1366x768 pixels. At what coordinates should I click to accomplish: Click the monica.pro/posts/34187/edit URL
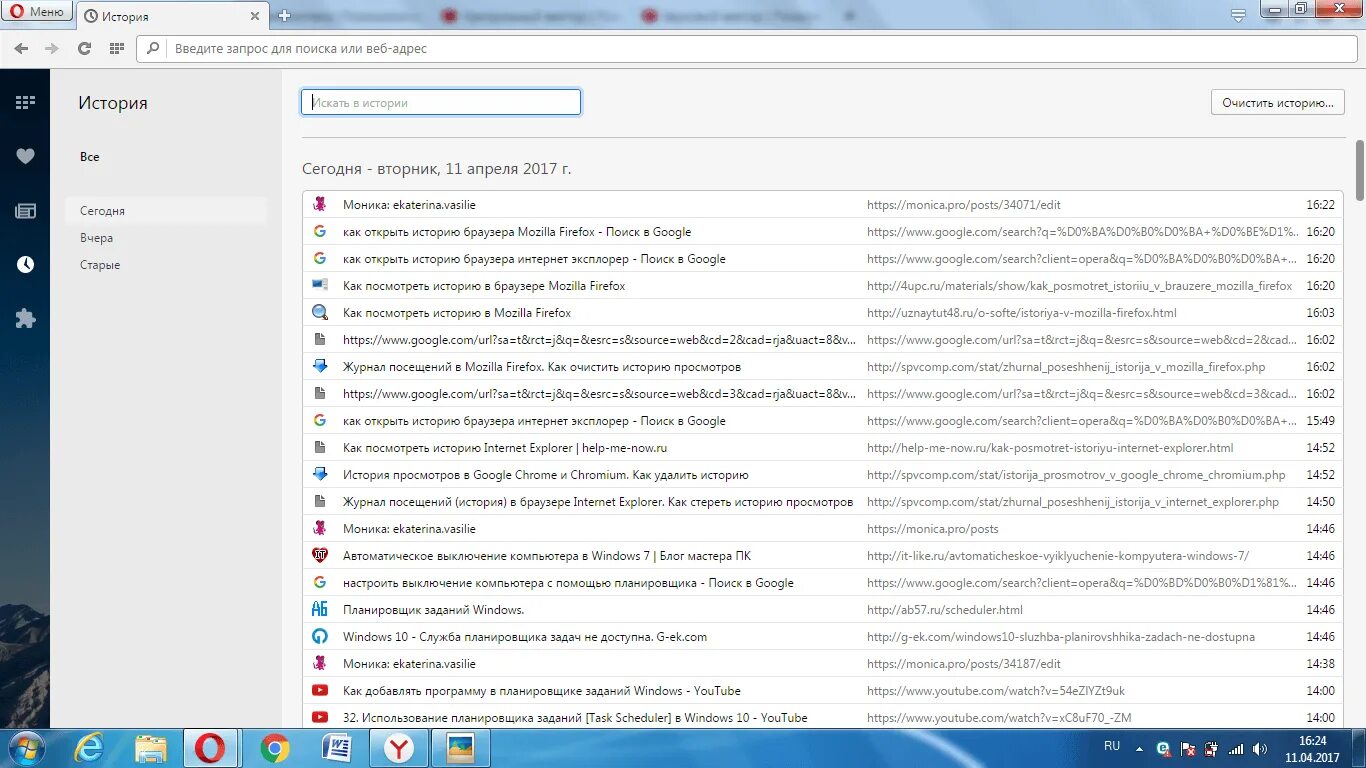(964, 664)
